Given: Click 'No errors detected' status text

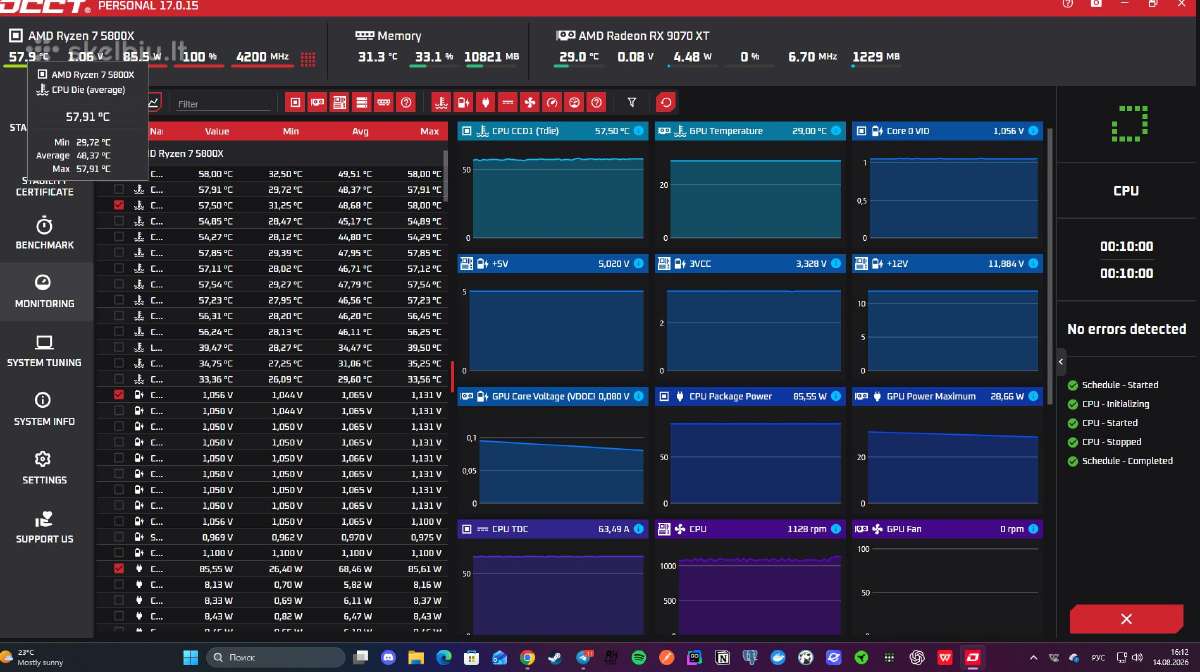Looking at the screenshot, I should coord(1126,329).
